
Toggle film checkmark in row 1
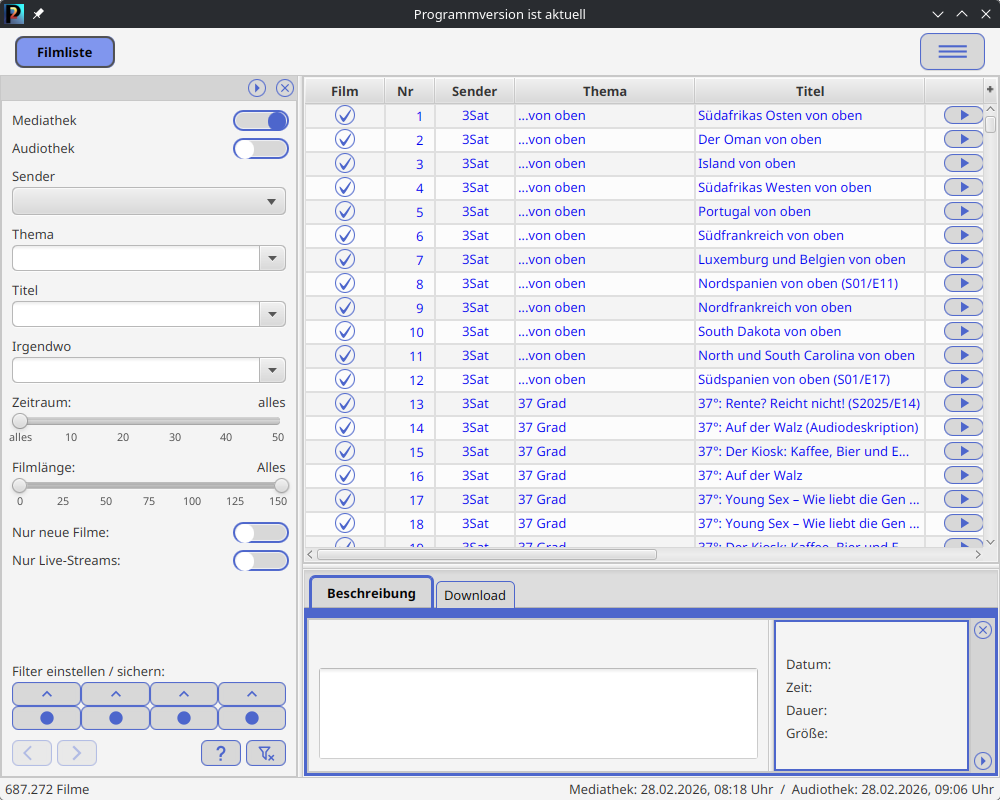tap(345, 115)
